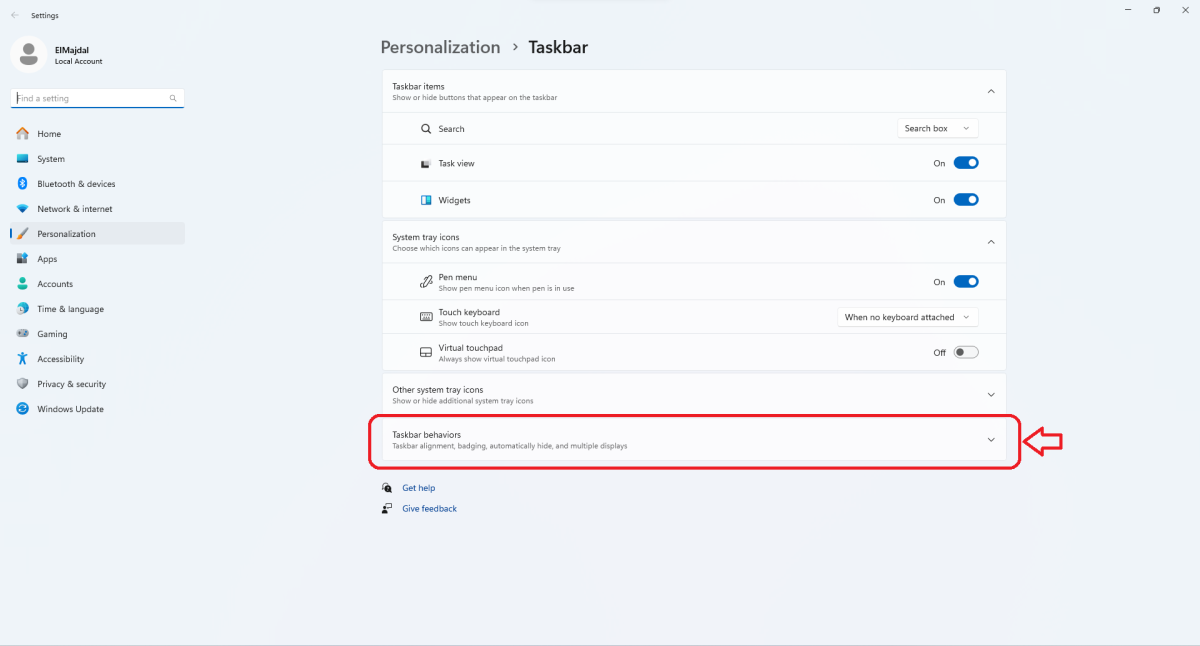Turn off the Task view toggle
The height and width of the screenshot is (646, 1200).
pos(965,163)
